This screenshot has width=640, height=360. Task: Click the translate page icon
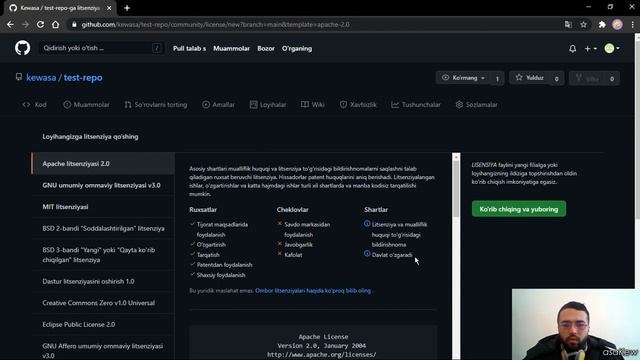click(x=568, y=24)
